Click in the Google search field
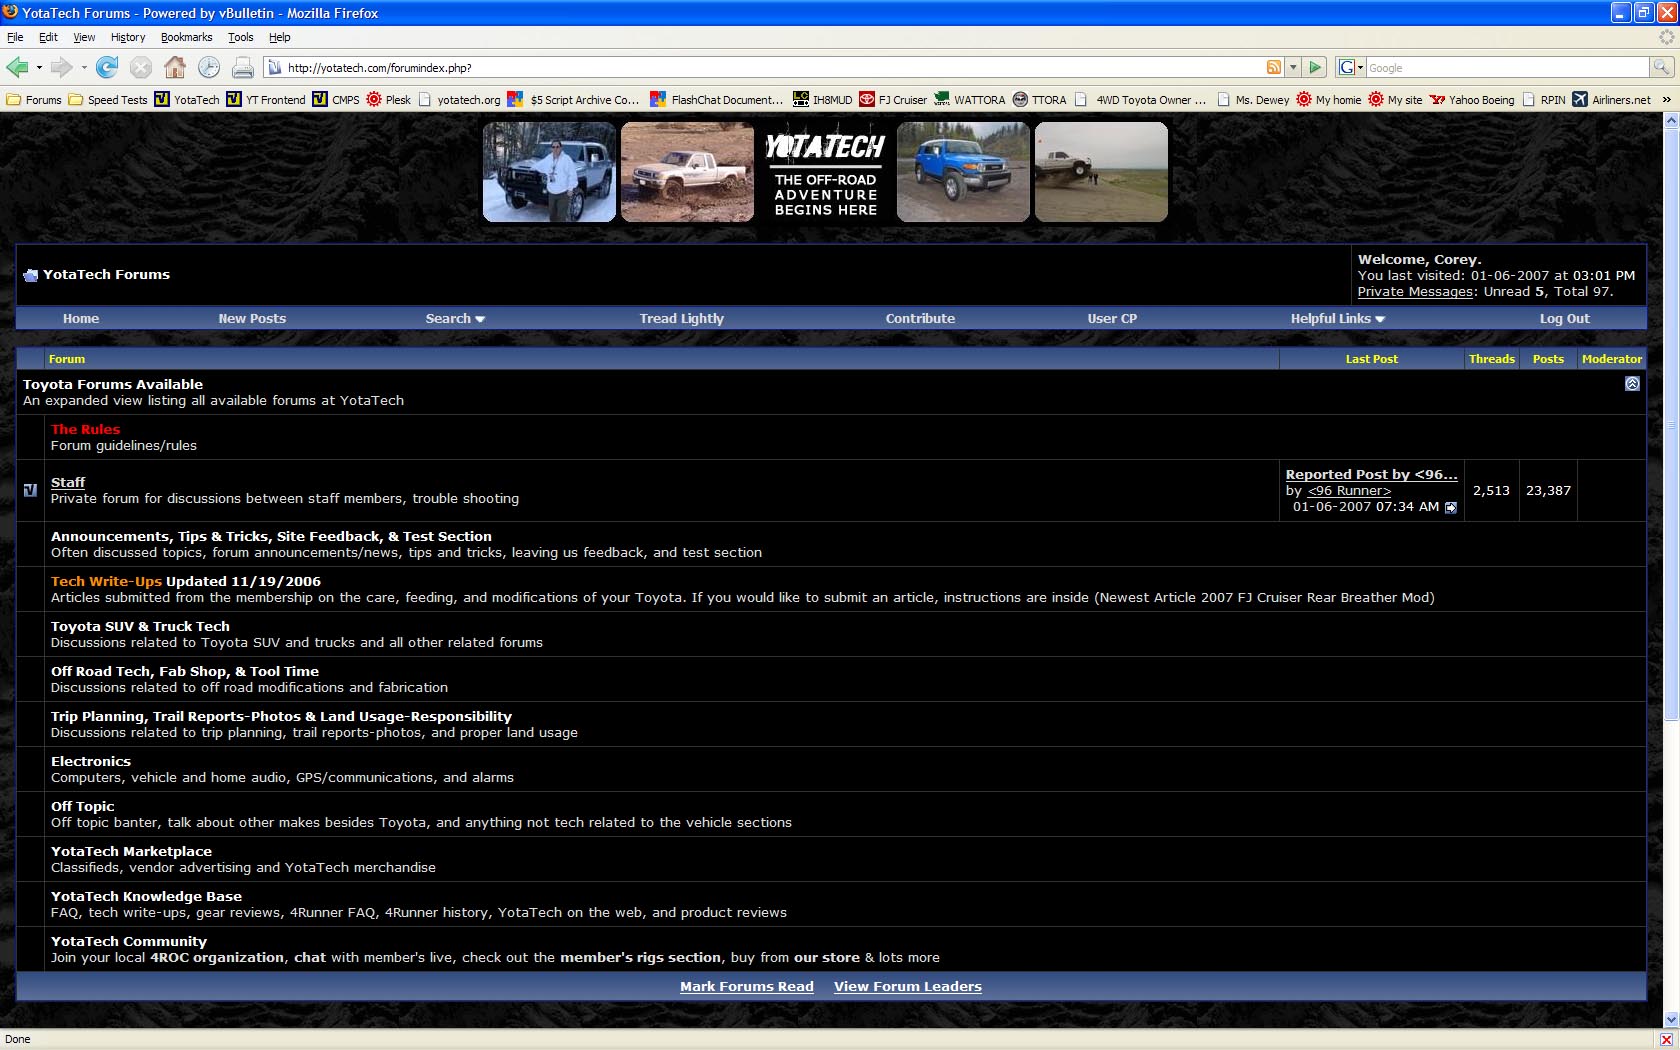 click(1506, 67)
